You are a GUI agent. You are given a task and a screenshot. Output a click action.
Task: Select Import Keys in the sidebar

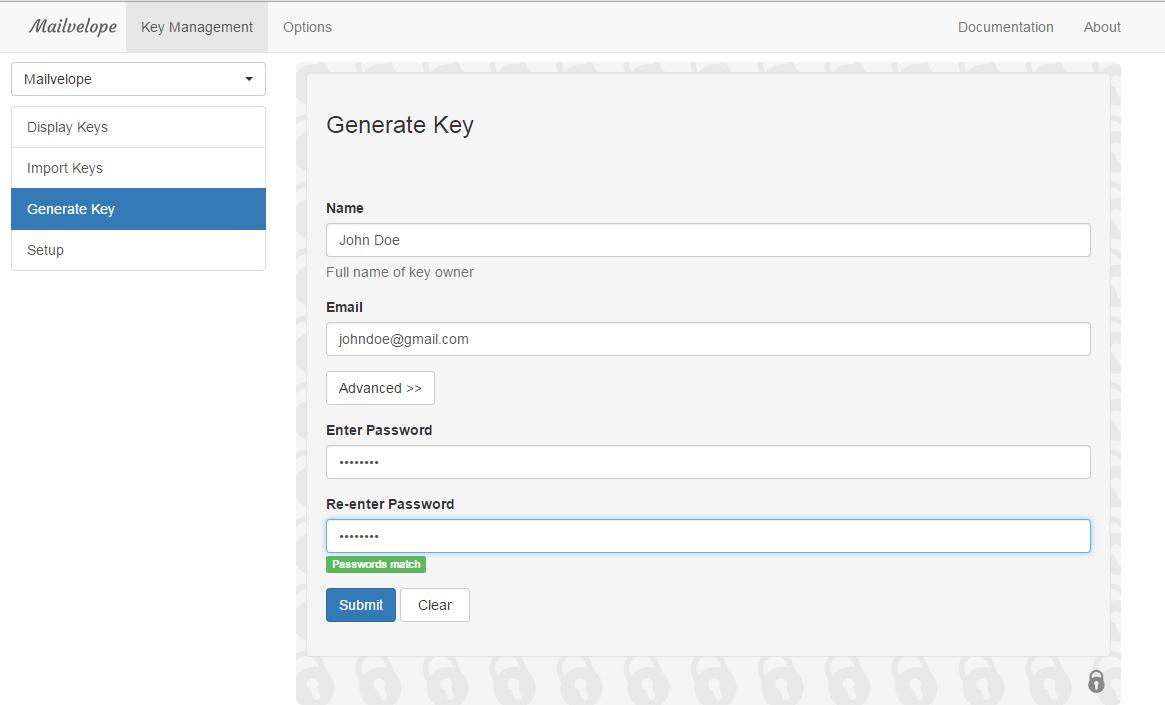tap(138, 168)
